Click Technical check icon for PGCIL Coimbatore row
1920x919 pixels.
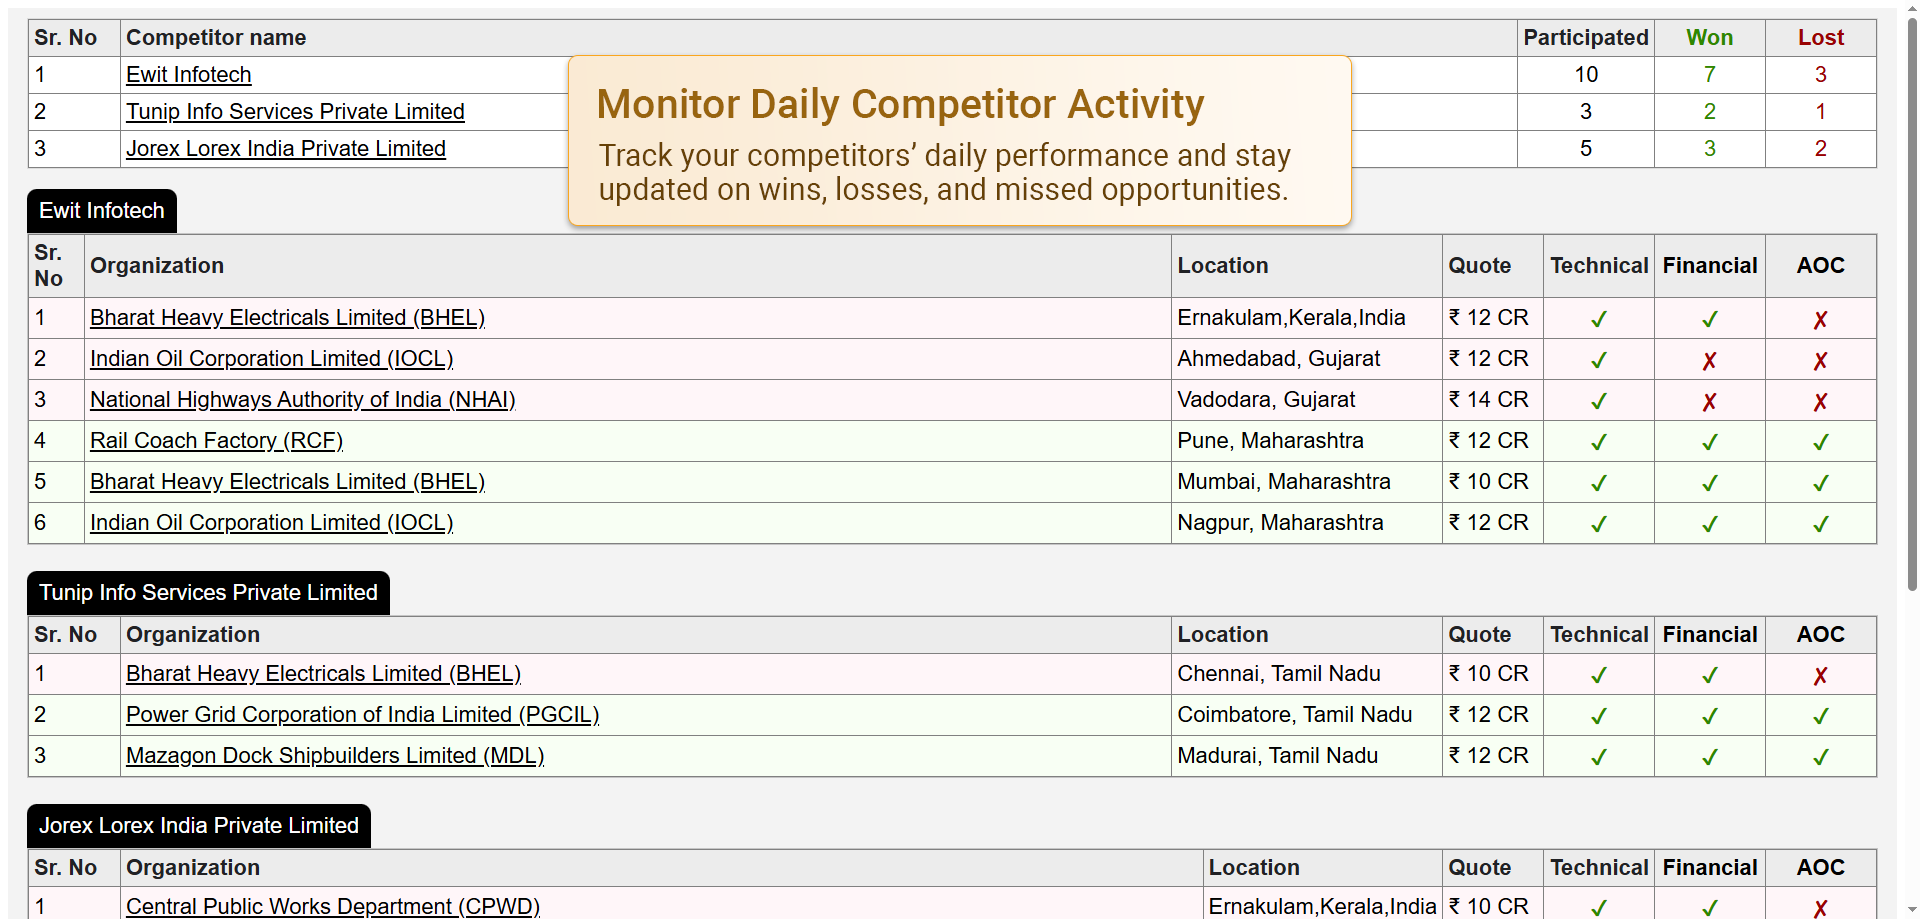pyautogui.click(x=1598, y=717)
